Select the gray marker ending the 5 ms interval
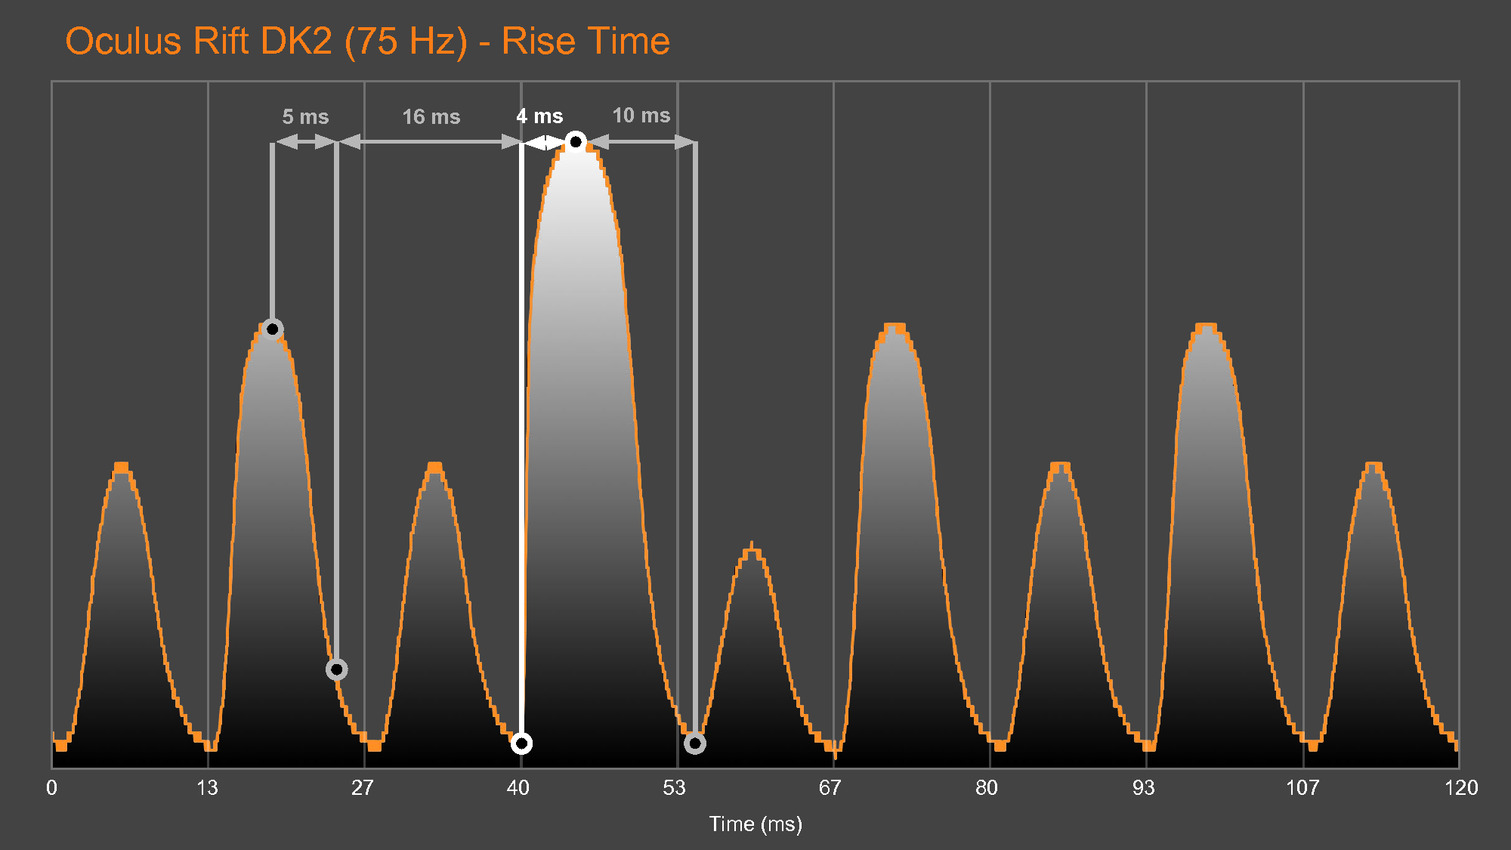Screen dimensions: 1511x850 click(x=337, y=669)
